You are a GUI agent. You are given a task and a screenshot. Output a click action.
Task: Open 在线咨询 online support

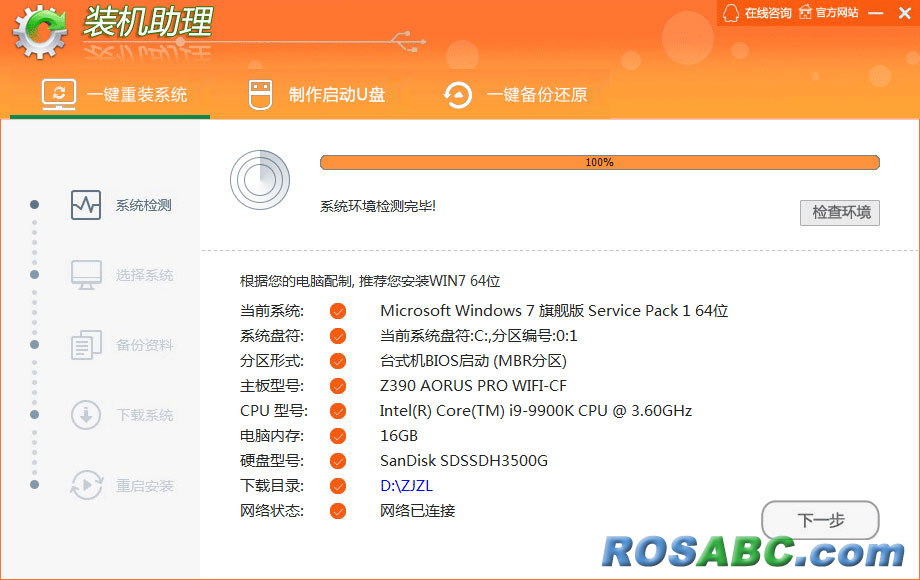(x=768, y=13)
